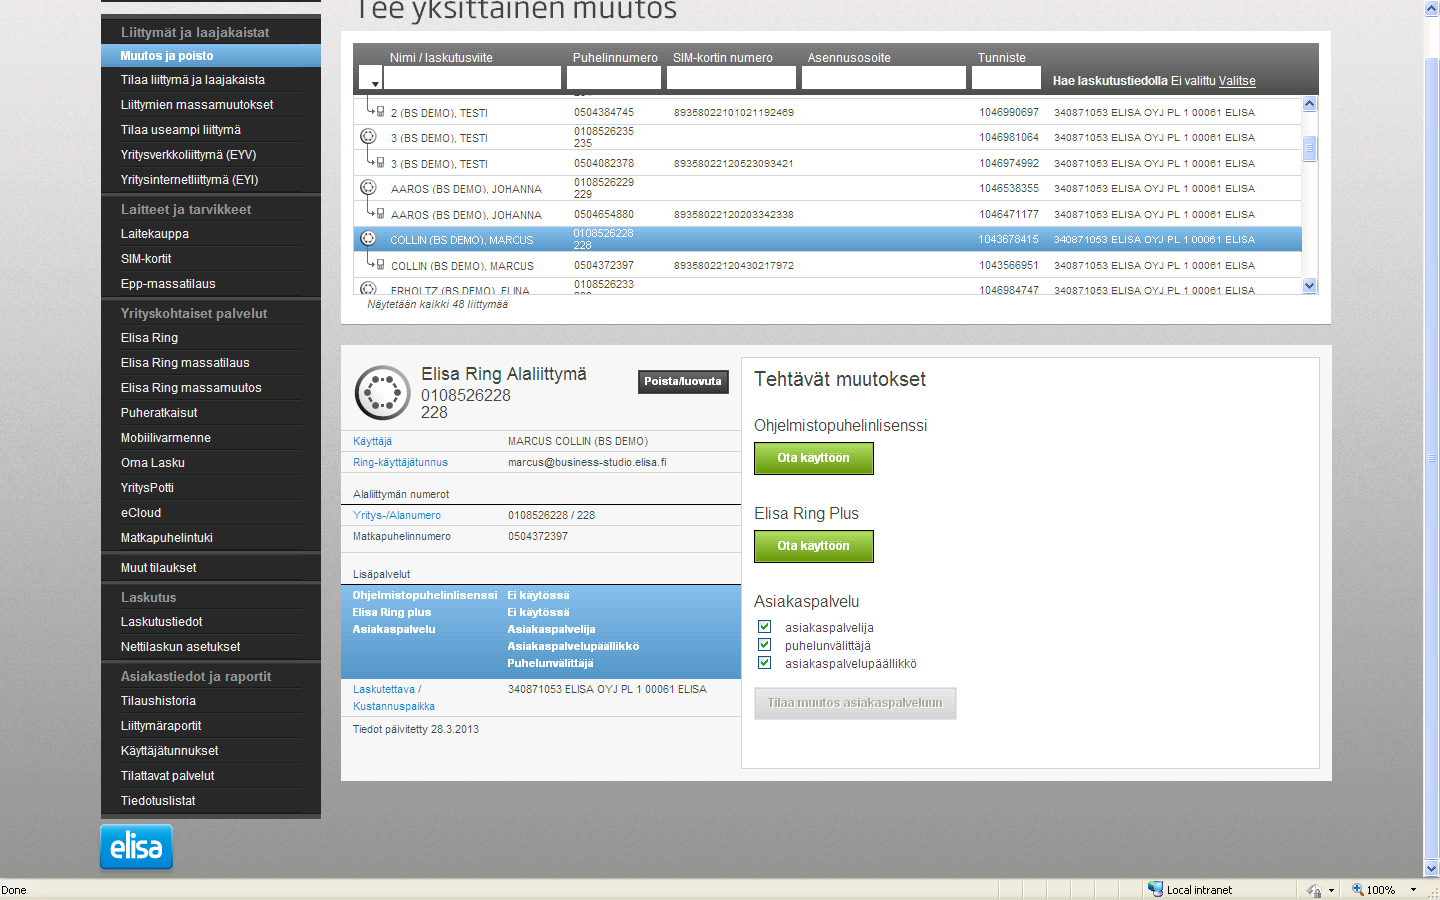Click the Laskutettava / Kustannuspaikka link
1440x900 pixels.
pyautogui.click(x=394, y=697)
